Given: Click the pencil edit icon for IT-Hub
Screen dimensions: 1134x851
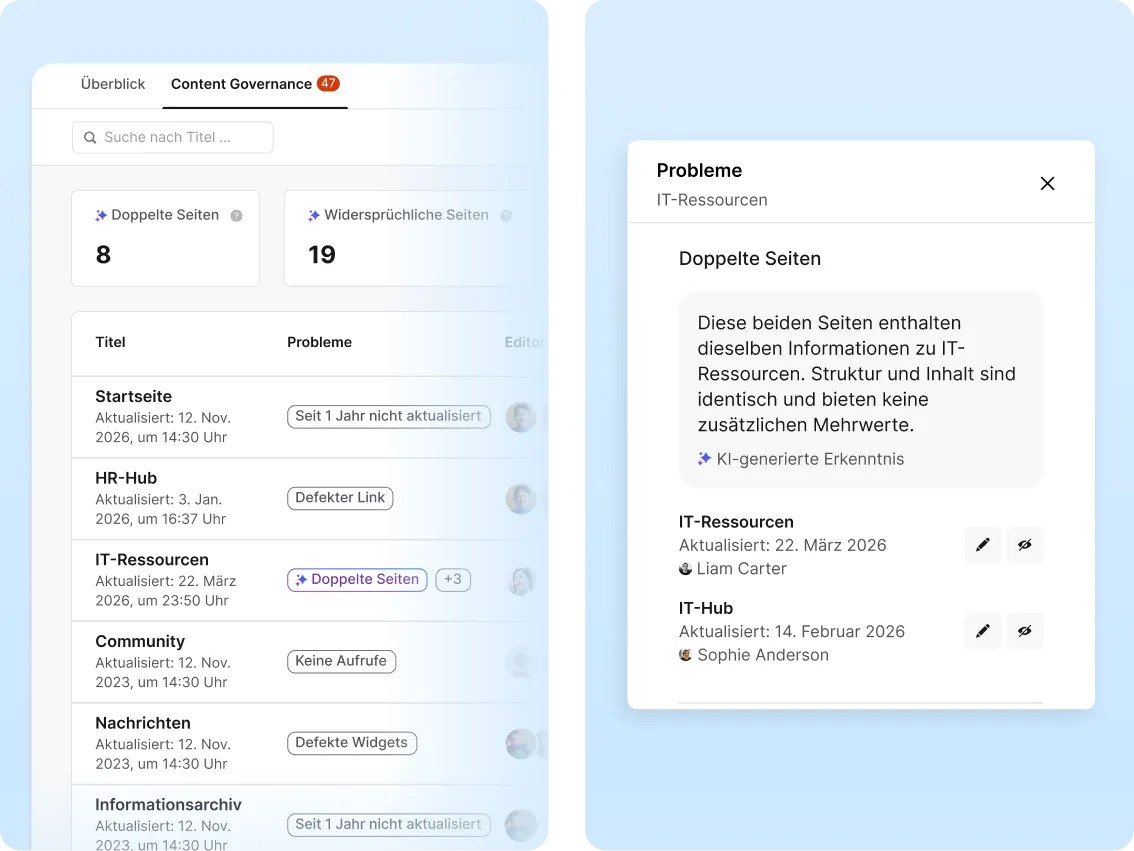Looking at the screenshot, I should tap(982, 631).
